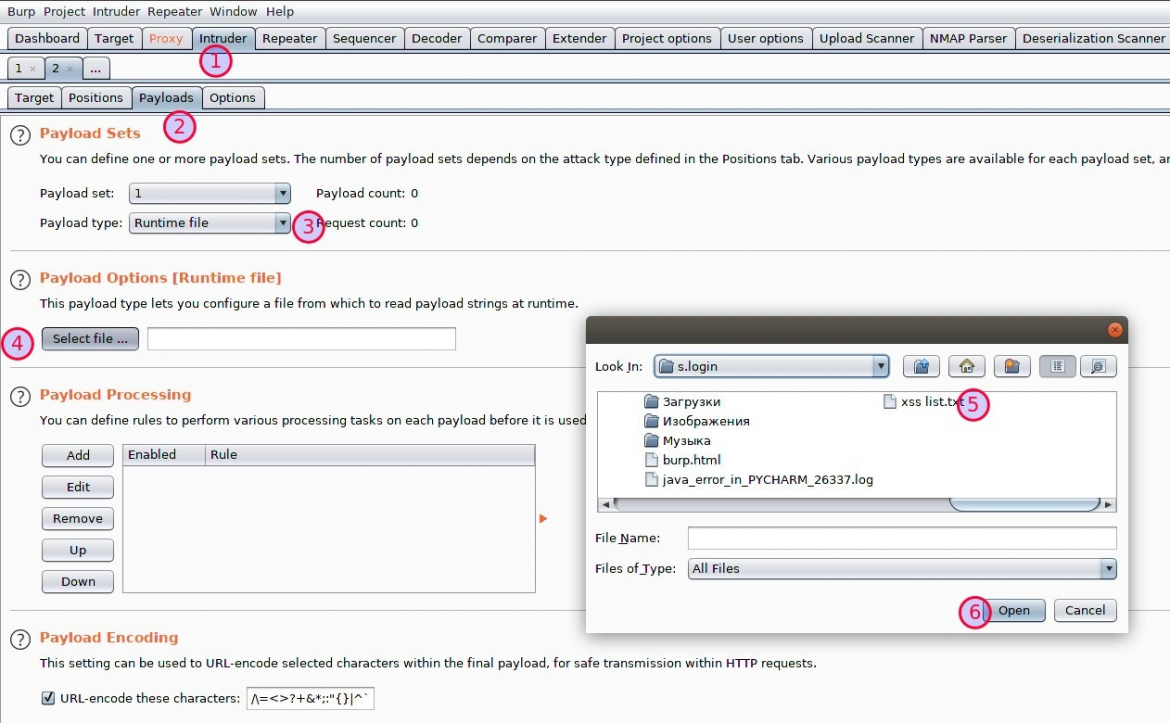The height and width of the screenshot is (723, 1170).
Task: Open help for Payload Options section
Action: pos(20,280)
